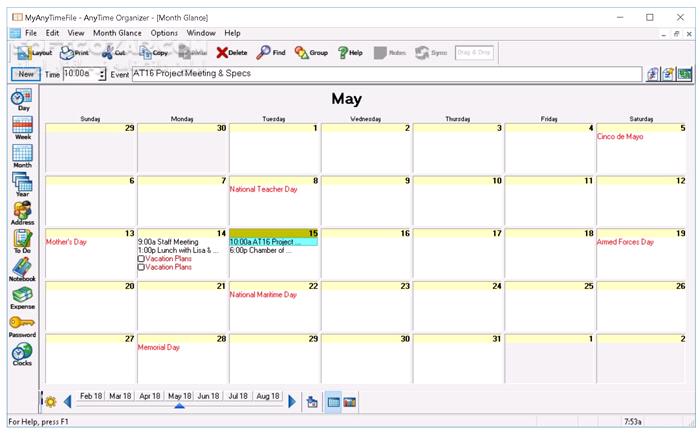Jump to Jun 18 month tab

tap(208, 396)
